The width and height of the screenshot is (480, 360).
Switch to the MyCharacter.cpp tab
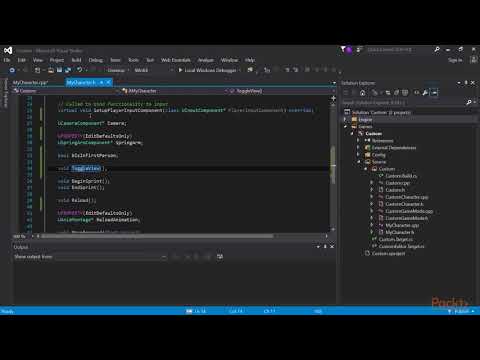coord(30,82)
